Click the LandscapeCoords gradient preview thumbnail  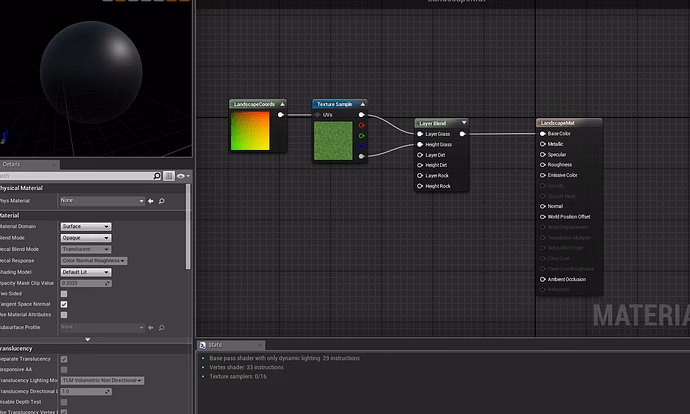(x=250, y=131)
